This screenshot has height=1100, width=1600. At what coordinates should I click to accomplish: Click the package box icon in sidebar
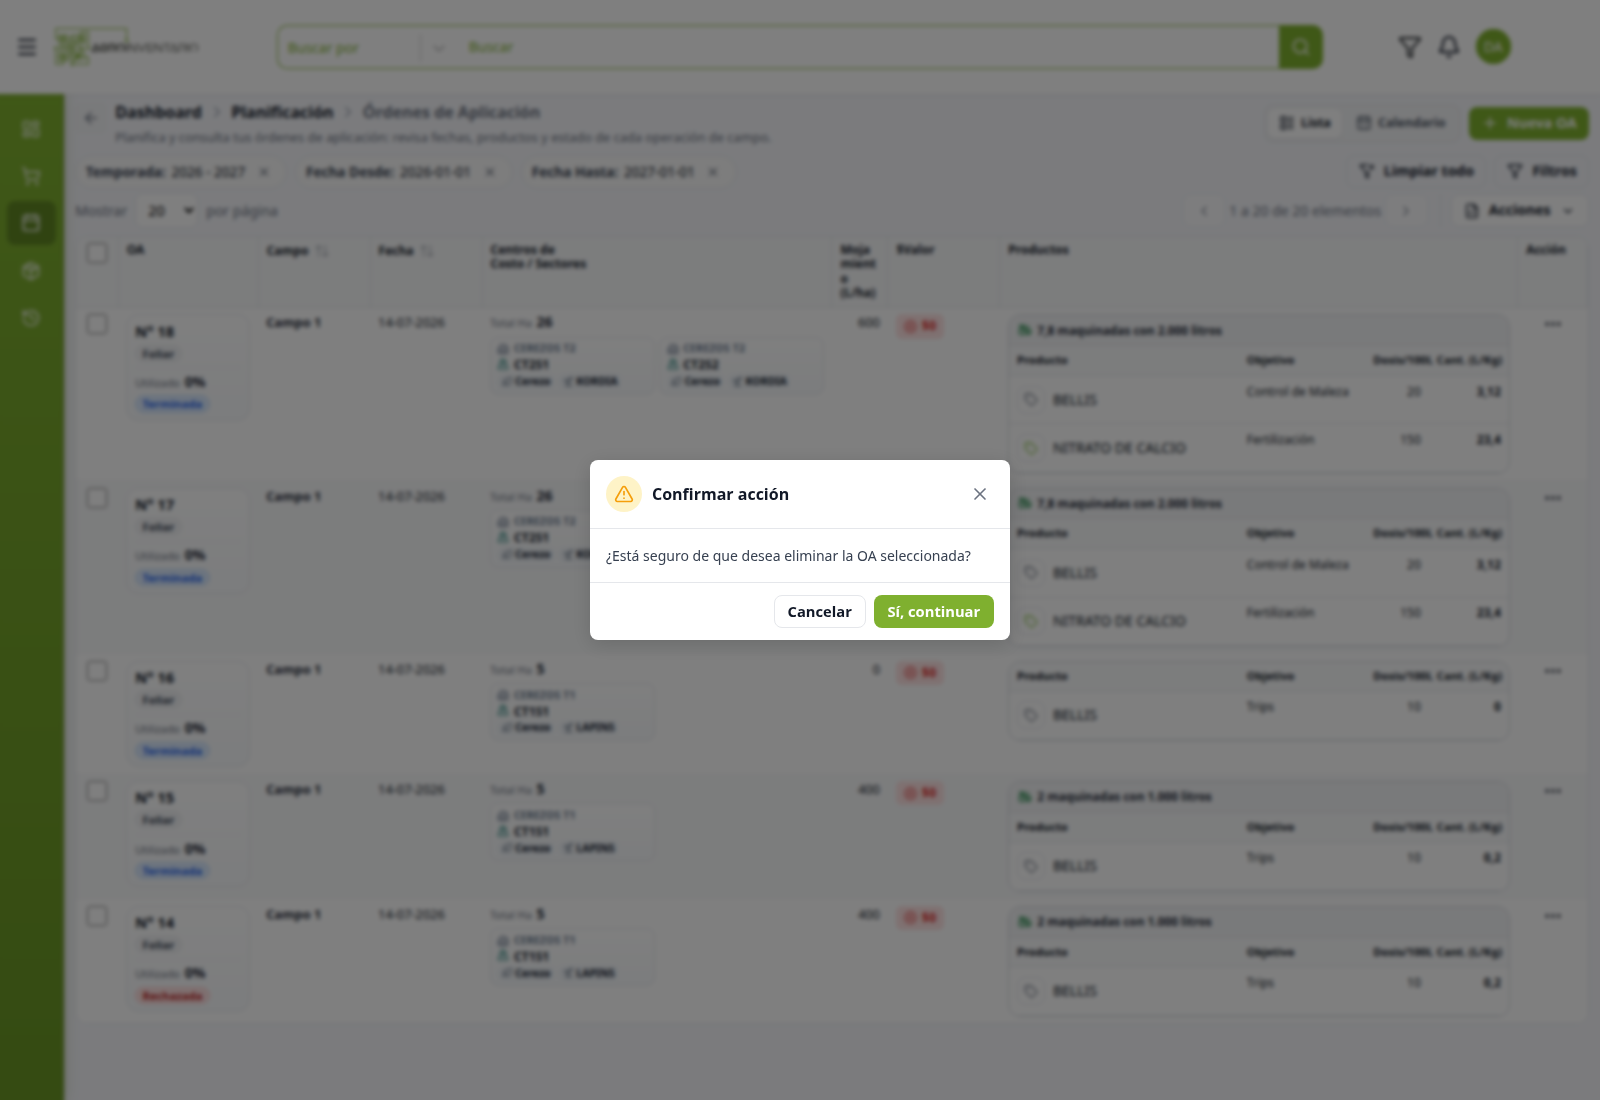(x=31, y=270)
